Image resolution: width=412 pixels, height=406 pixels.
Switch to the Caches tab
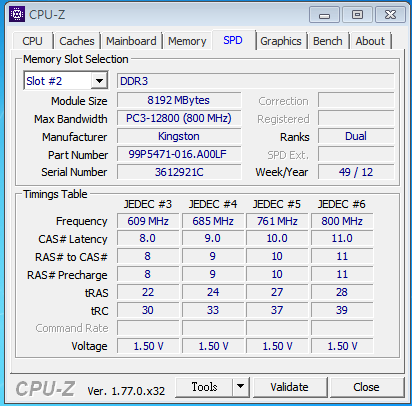click(77, 41)
